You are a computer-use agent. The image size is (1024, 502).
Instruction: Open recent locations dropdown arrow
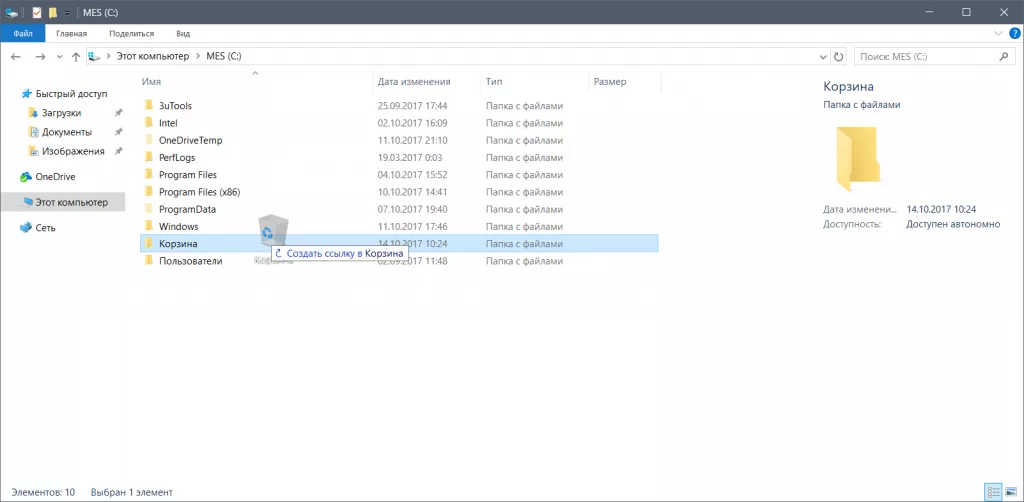tap(59, 57)
